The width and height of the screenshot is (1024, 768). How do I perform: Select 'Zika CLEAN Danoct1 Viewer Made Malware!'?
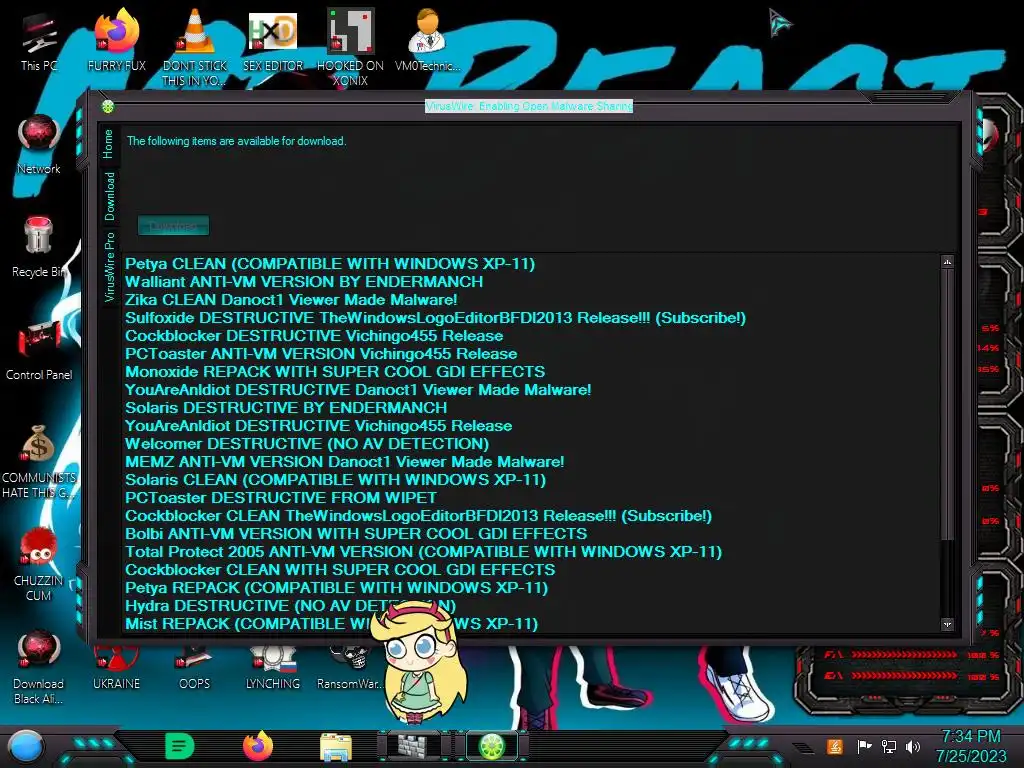(x=291, y=300)
